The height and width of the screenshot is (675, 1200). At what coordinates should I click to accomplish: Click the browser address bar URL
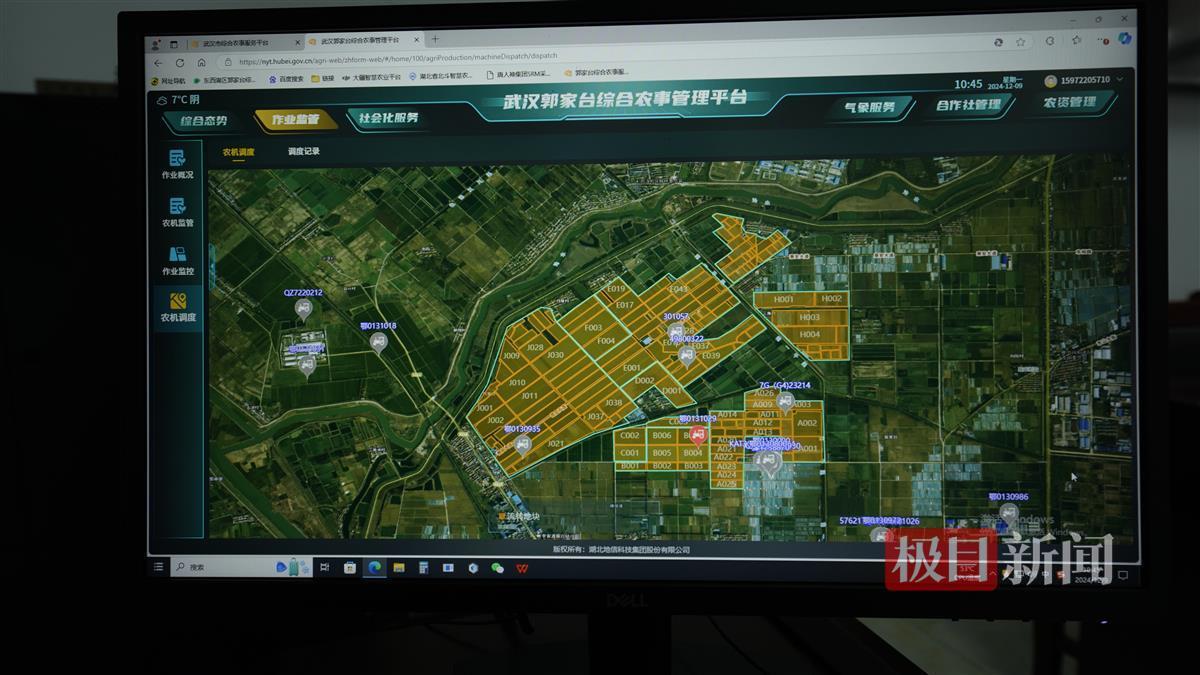pyautogui.click(x=400, y=58)
